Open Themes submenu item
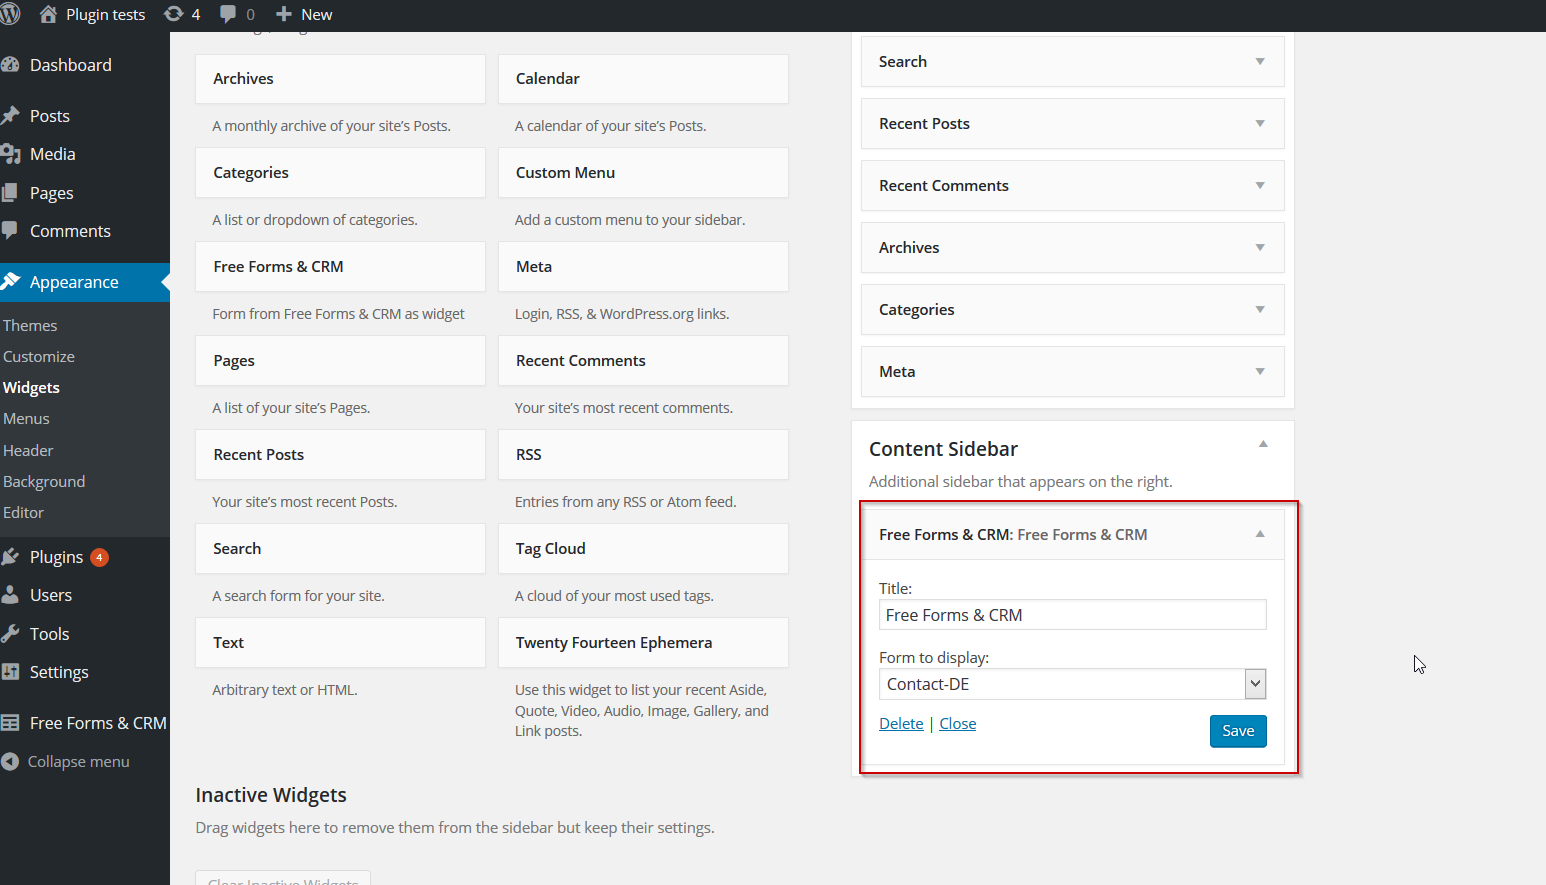1546x885 pixels. pyautogui.click(x=30, y=326)
